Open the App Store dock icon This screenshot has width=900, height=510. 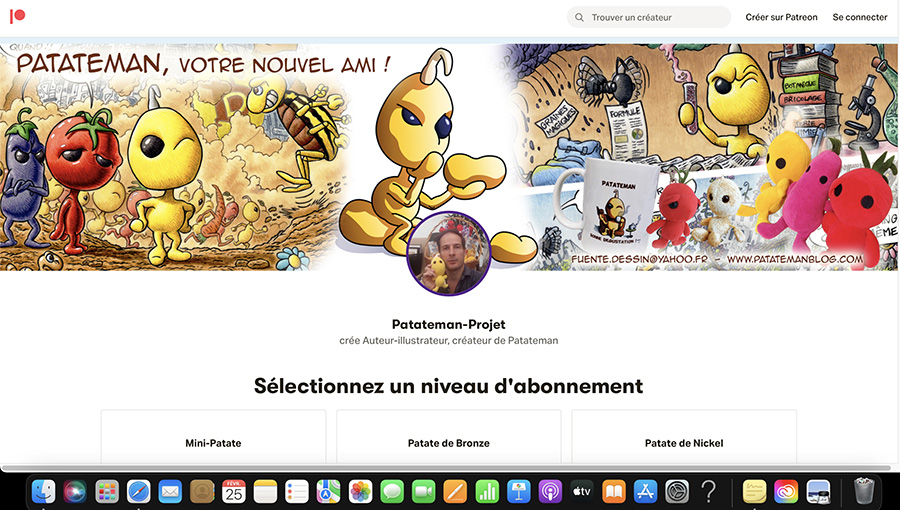(x=645, y=492)
